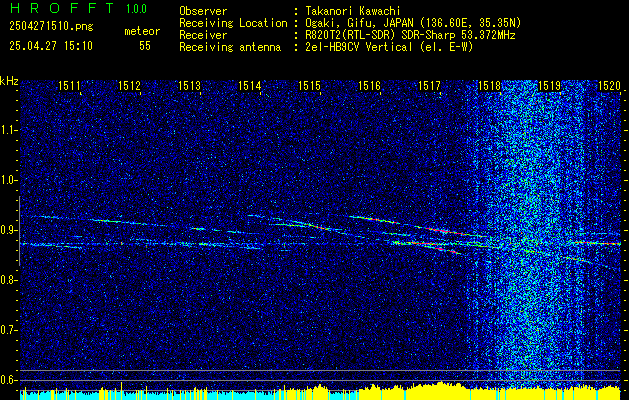Click the 1511 time marker
This screenshot has width=629, height=400.
pos(69,86)
